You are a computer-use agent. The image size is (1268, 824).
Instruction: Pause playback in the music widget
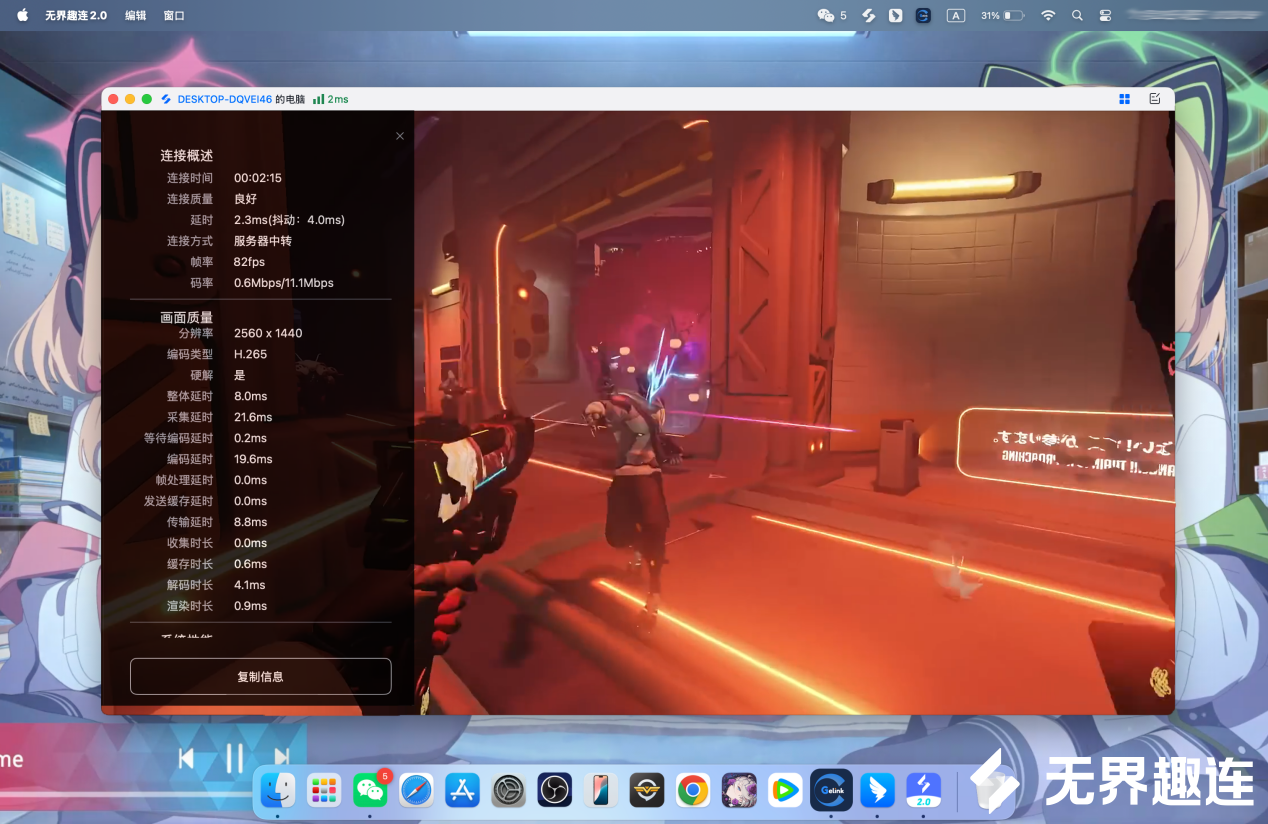pos(234,758)
